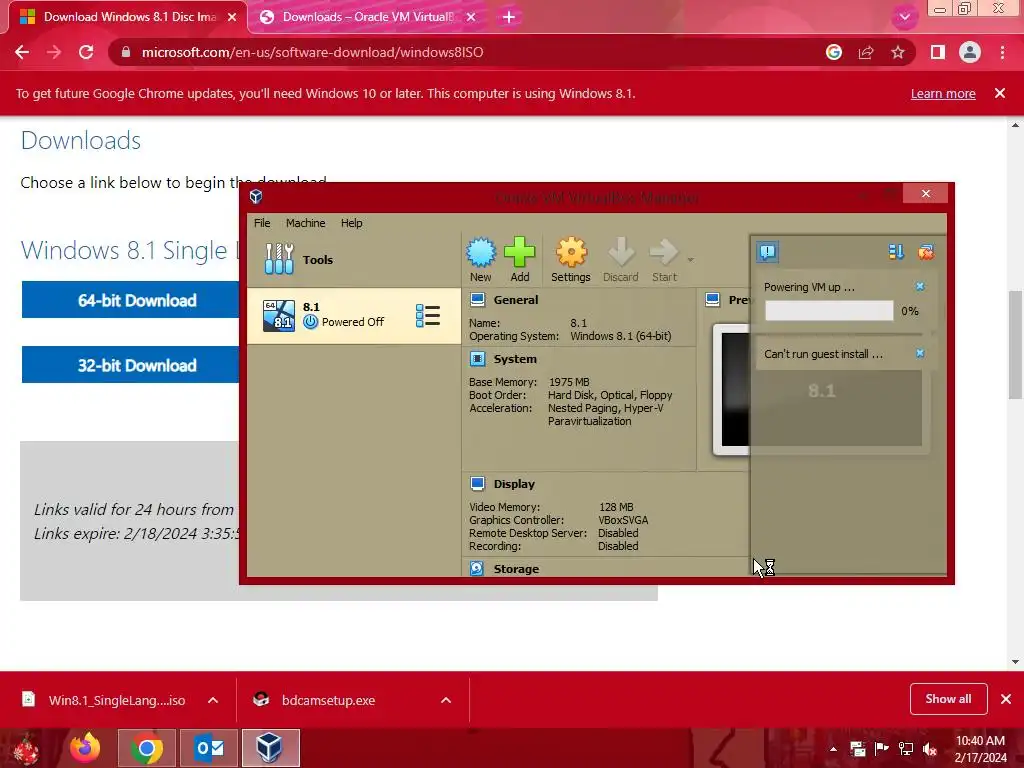
Task: Toggle the Chrome side panel icon
Action: coord(938,52)
